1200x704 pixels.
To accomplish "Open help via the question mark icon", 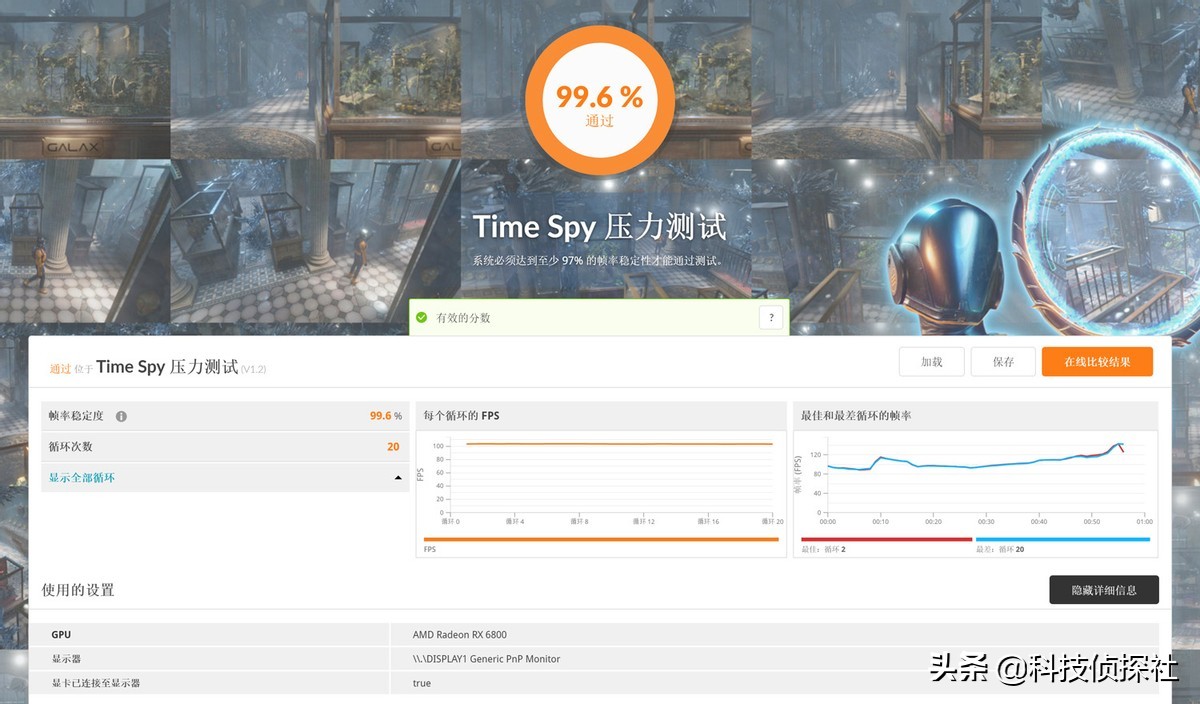I will [x=770, y=316].
